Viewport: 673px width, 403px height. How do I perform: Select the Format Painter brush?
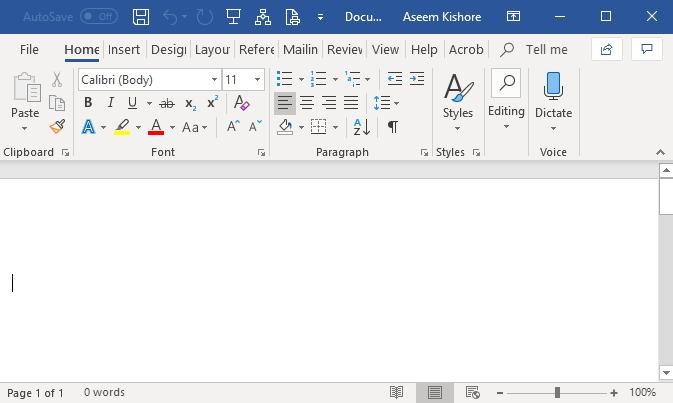tap(57, 127)
